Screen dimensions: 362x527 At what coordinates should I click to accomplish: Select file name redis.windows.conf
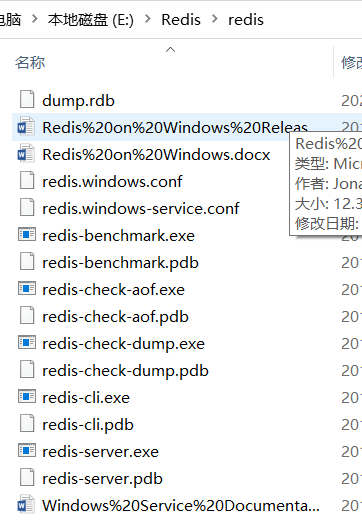click(x=112, y=182)
